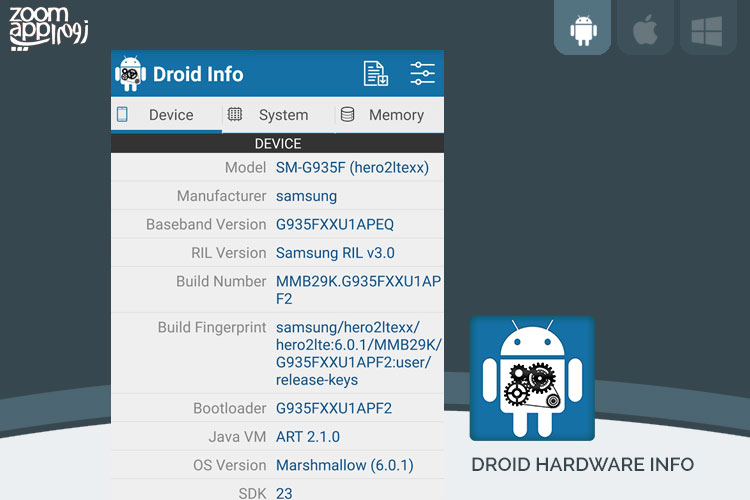Image resolution: width=750 pixels, height=500 pixels.
Task: Tap the Droid Info robot app icon
Action: pos(130,74)
